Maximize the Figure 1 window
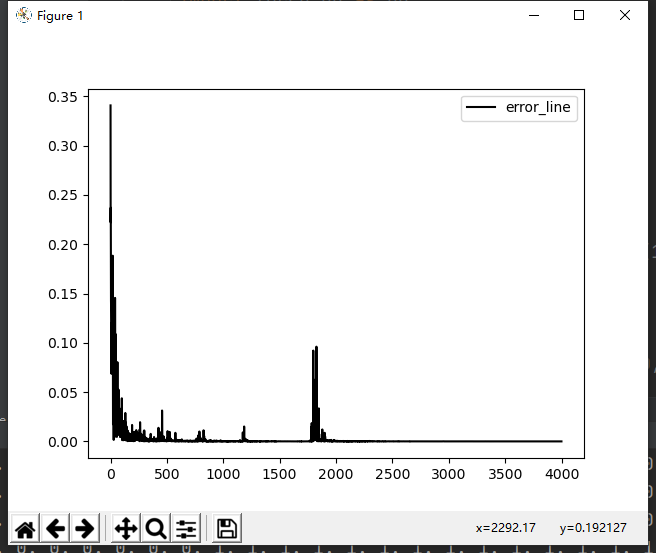 click(579, 15)
